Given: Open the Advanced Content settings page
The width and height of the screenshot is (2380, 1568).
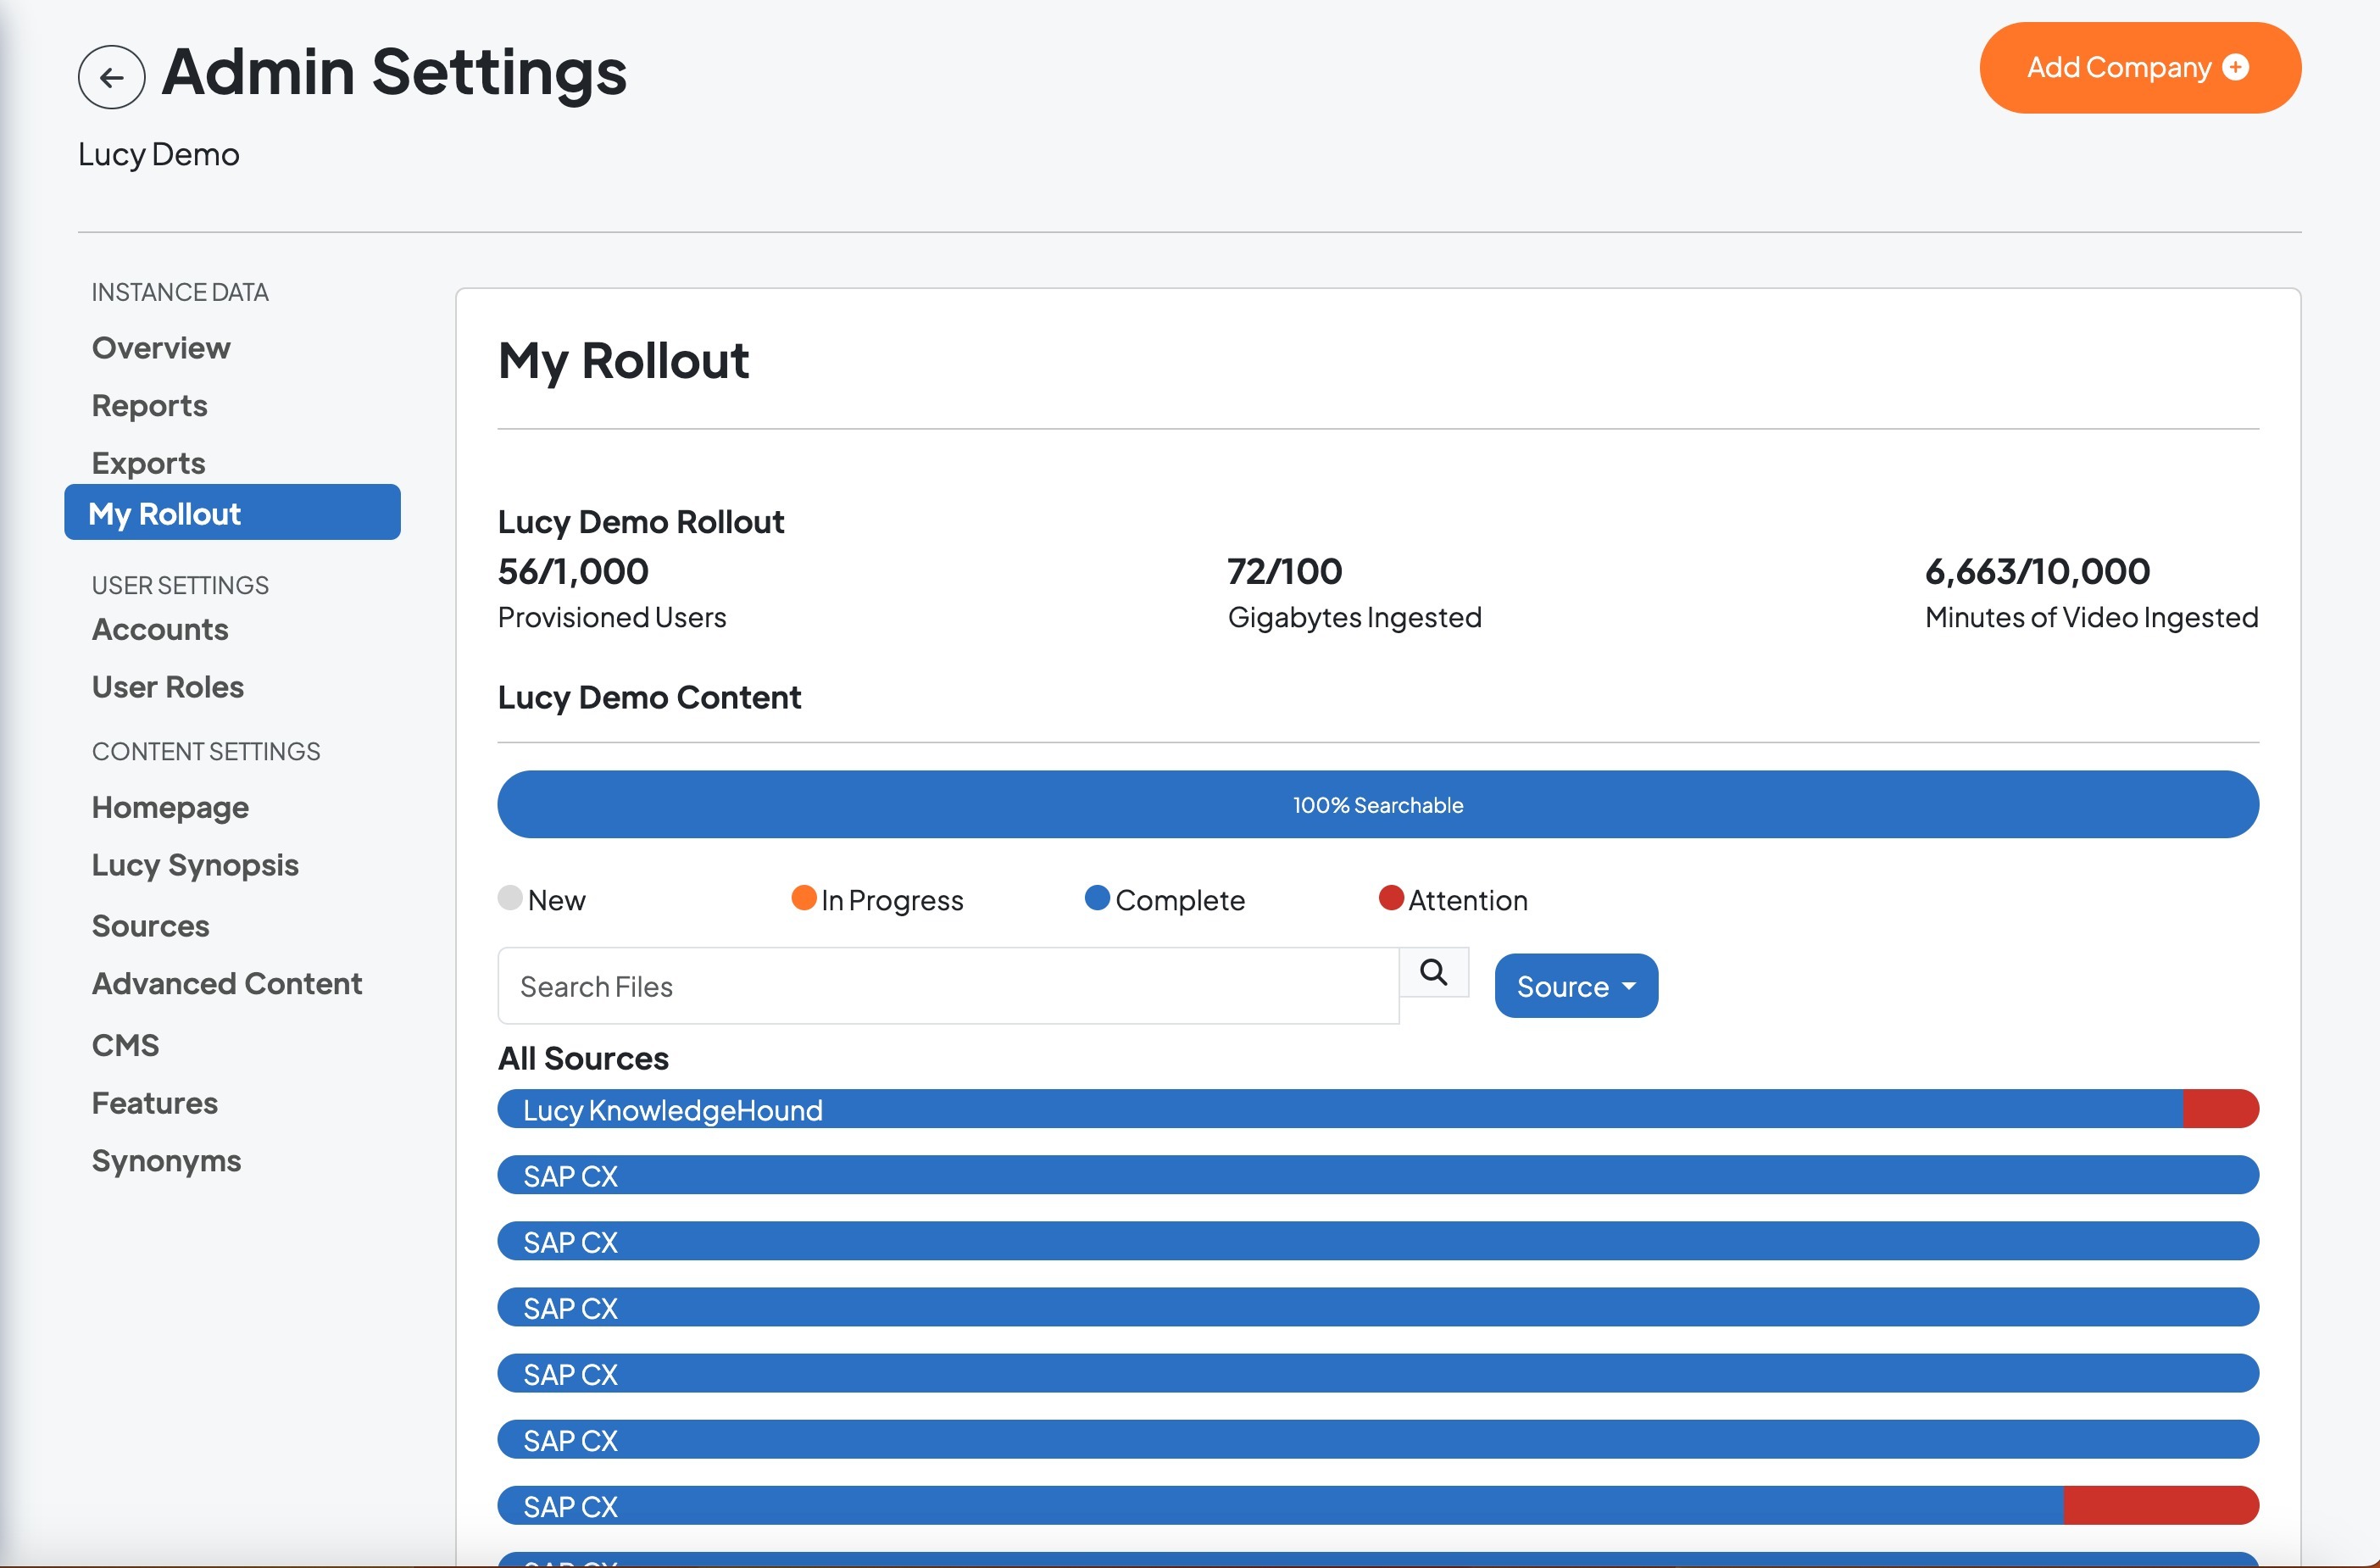Looking at the screenshot, I should (227, 984).
